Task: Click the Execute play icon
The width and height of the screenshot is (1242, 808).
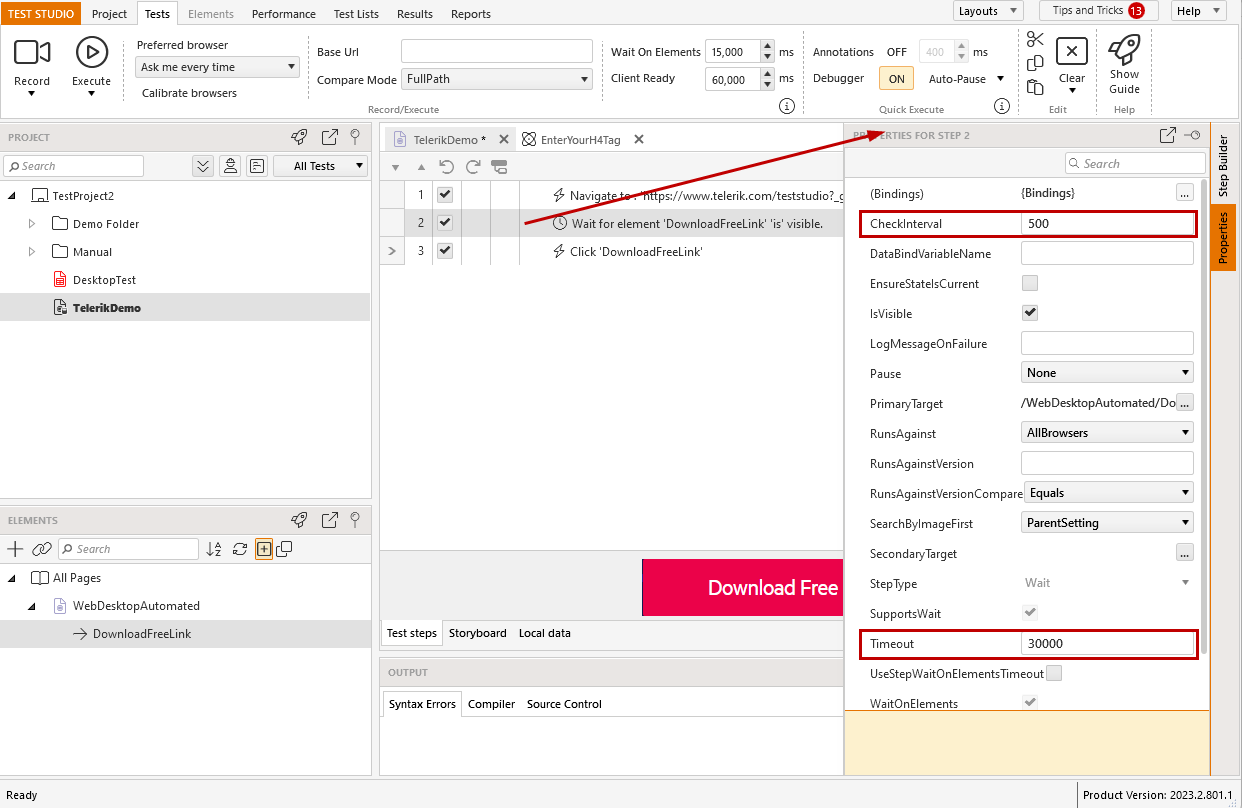Action: point(92,52)
